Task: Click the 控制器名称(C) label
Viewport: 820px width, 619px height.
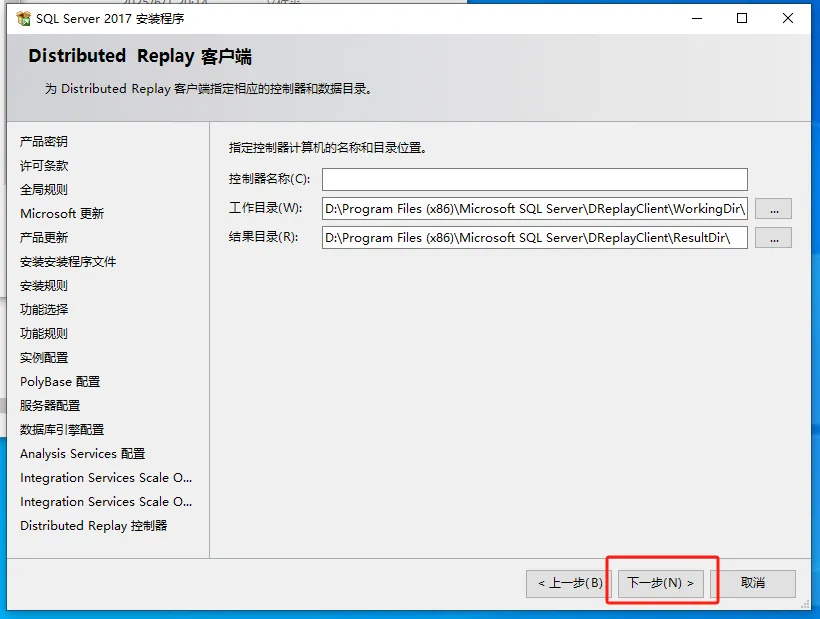Action: coord(269,179)
